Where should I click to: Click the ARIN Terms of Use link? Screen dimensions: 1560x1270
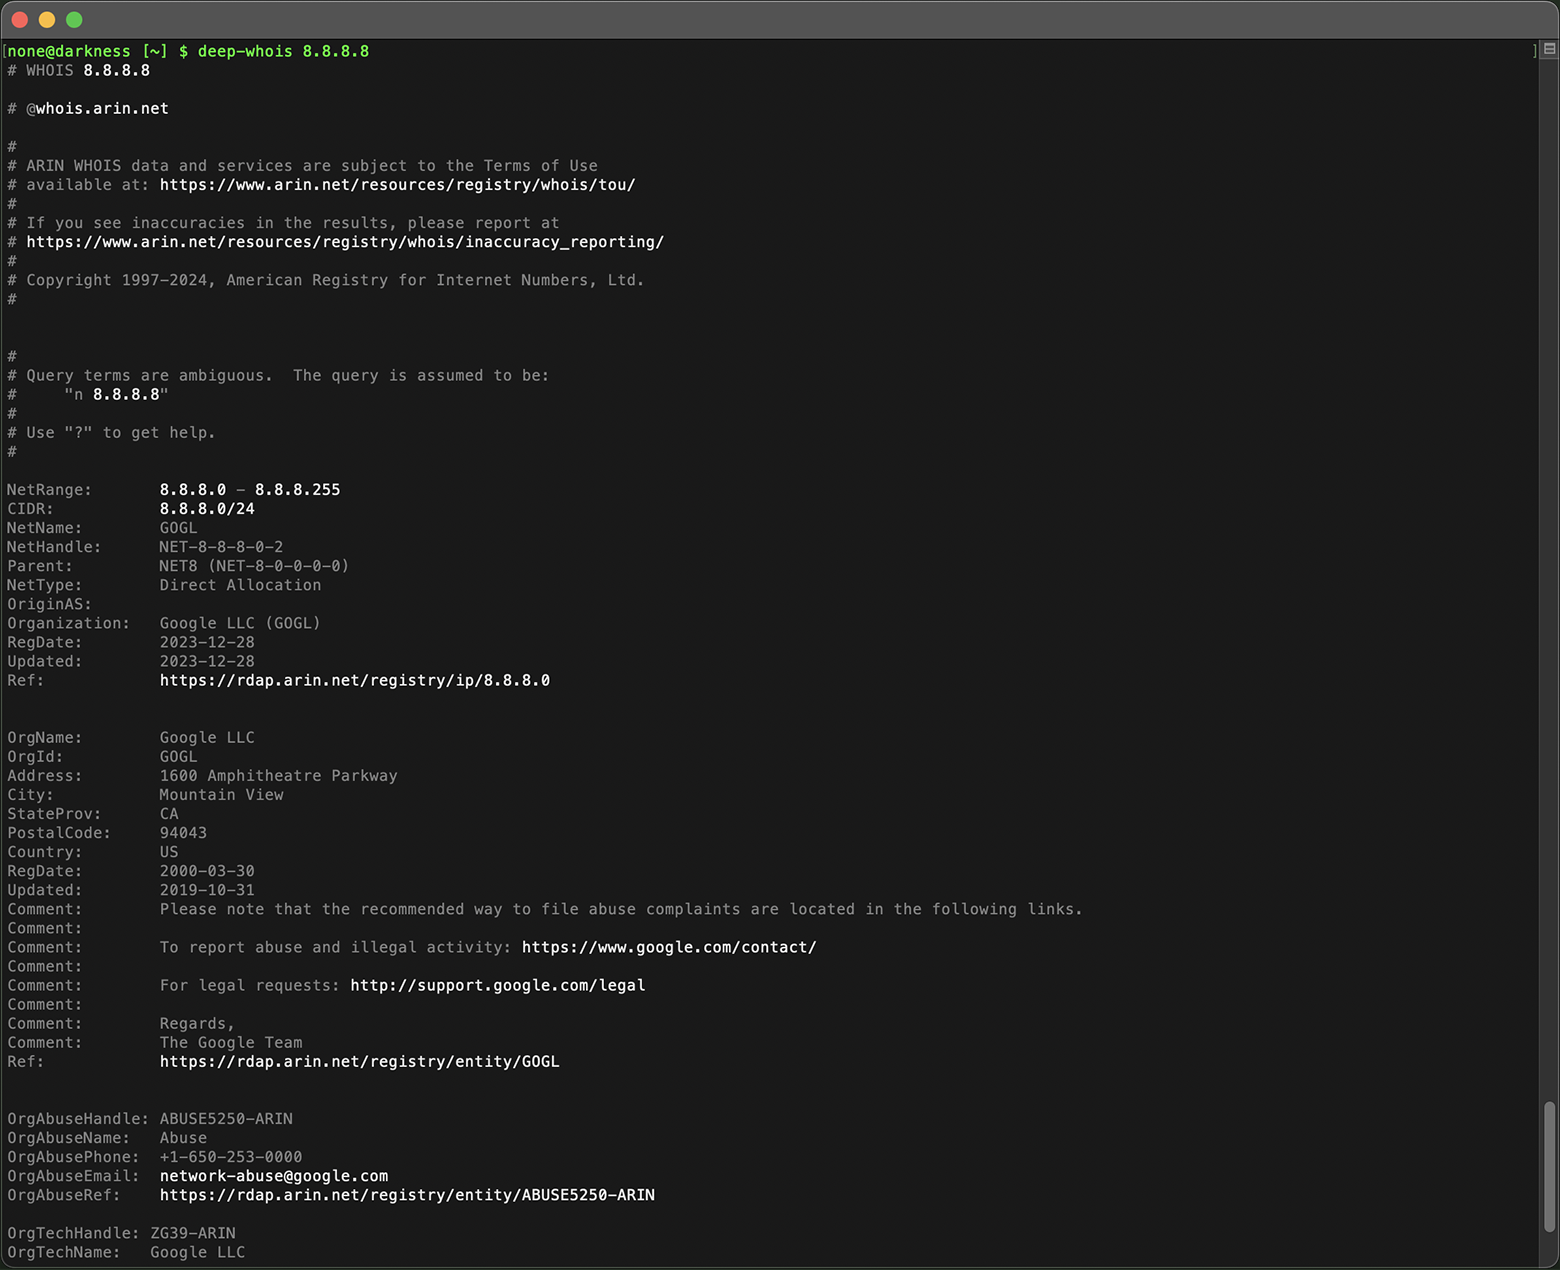pos(398,185)
